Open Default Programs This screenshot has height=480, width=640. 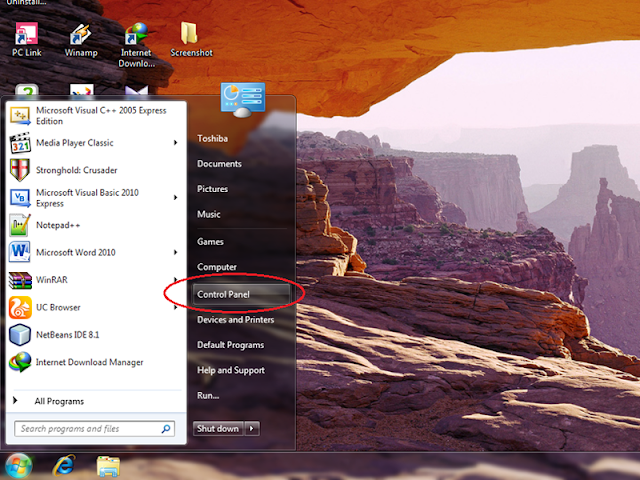(x=231, y=345)
